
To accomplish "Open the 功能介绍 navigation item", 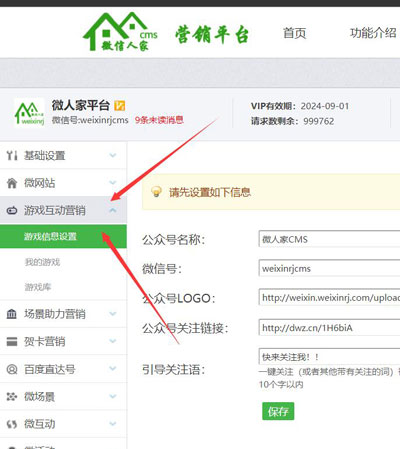I will (x=373, y=33).
